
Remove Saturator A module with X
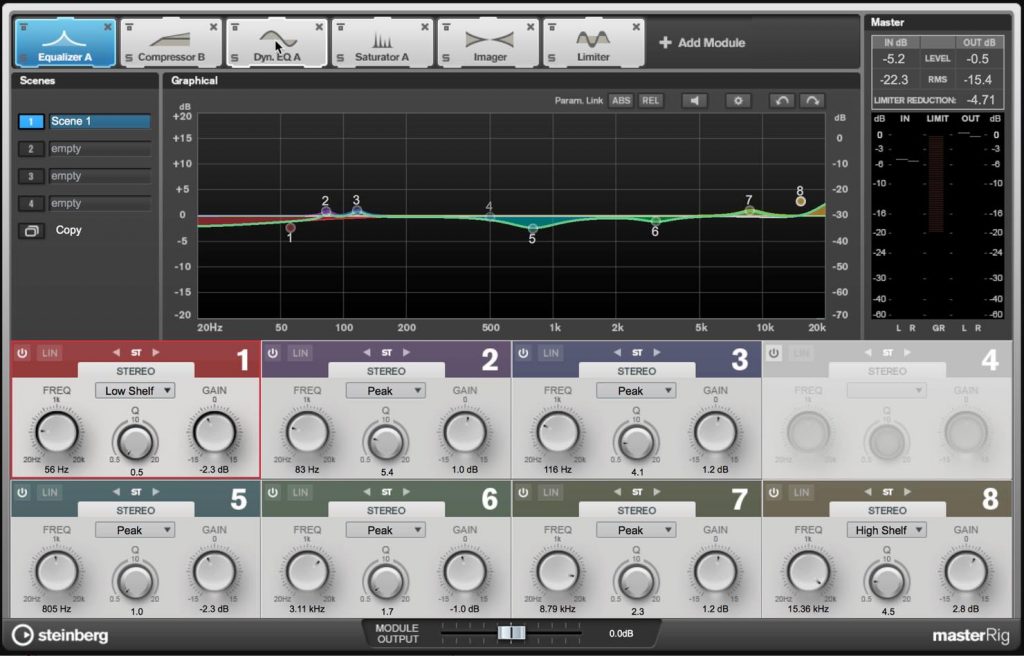pyautogui.click(x=424, y=26)
